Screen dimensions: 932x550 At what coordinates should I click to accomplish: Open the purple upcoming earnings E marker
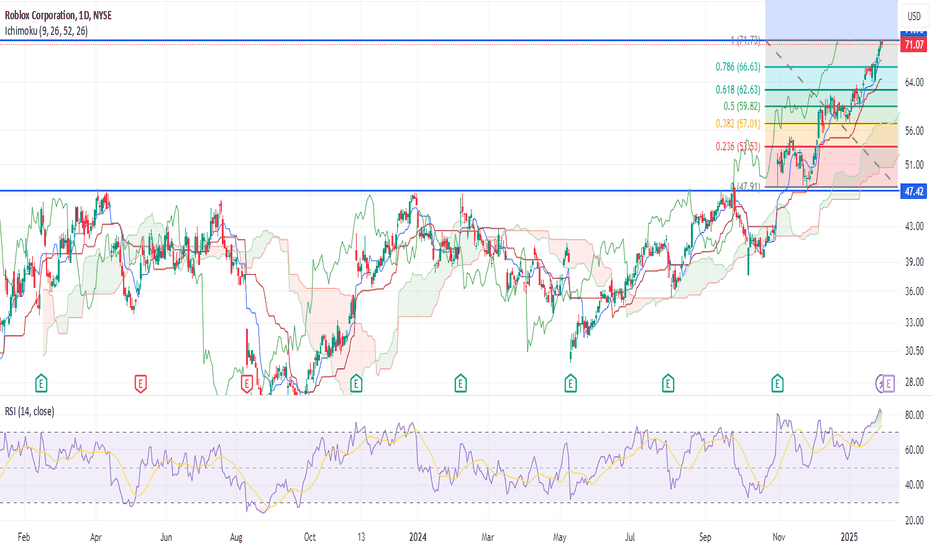point(889,384)
